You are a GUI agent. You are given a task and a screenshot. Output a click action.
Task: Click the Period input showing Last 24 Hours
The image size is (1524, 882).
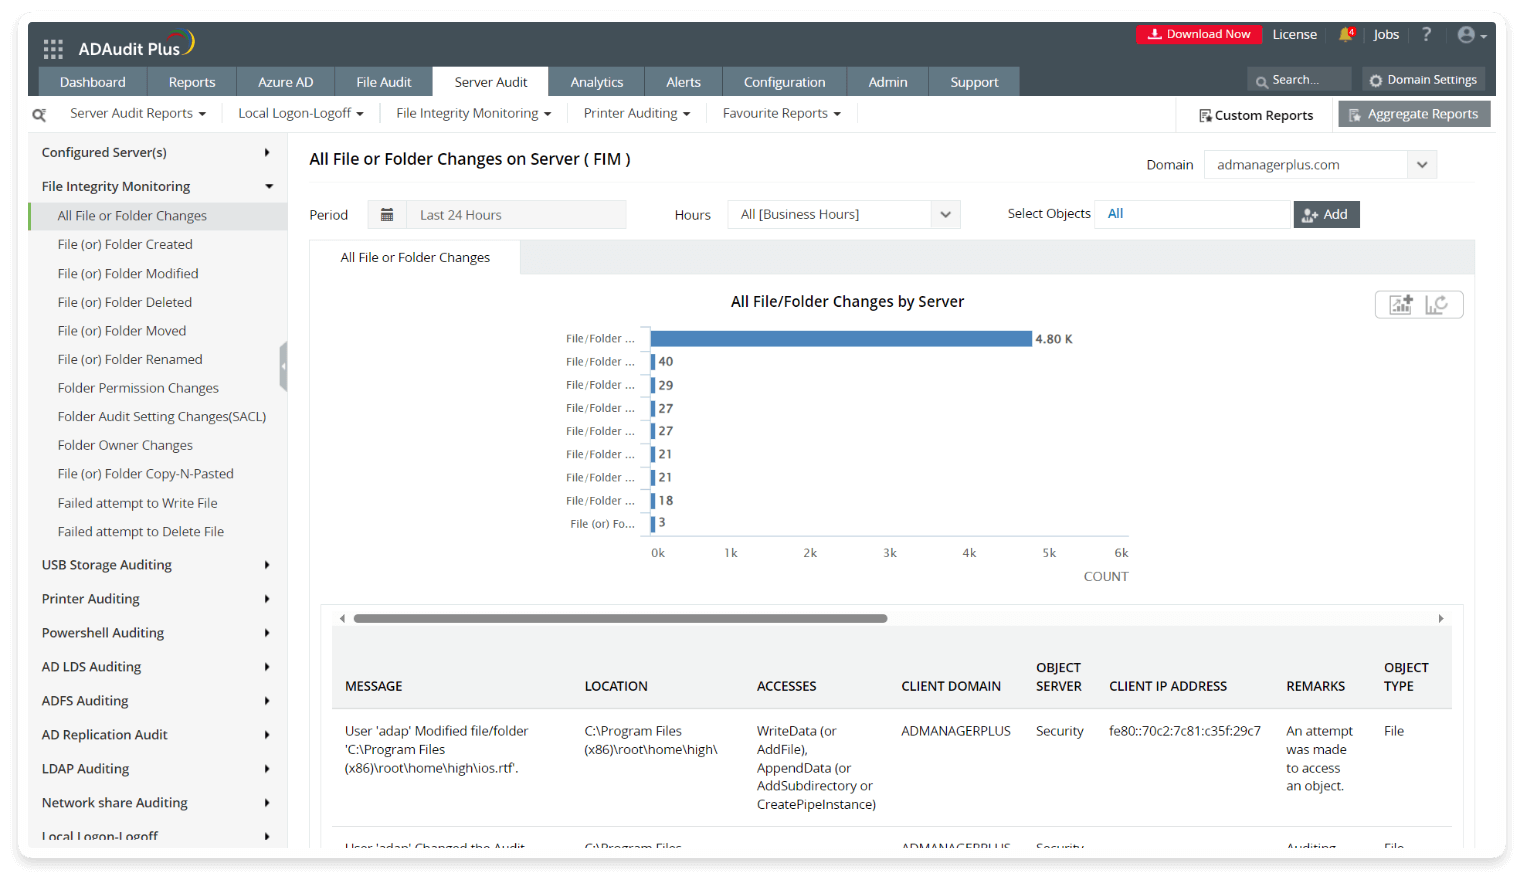[516, 215]
